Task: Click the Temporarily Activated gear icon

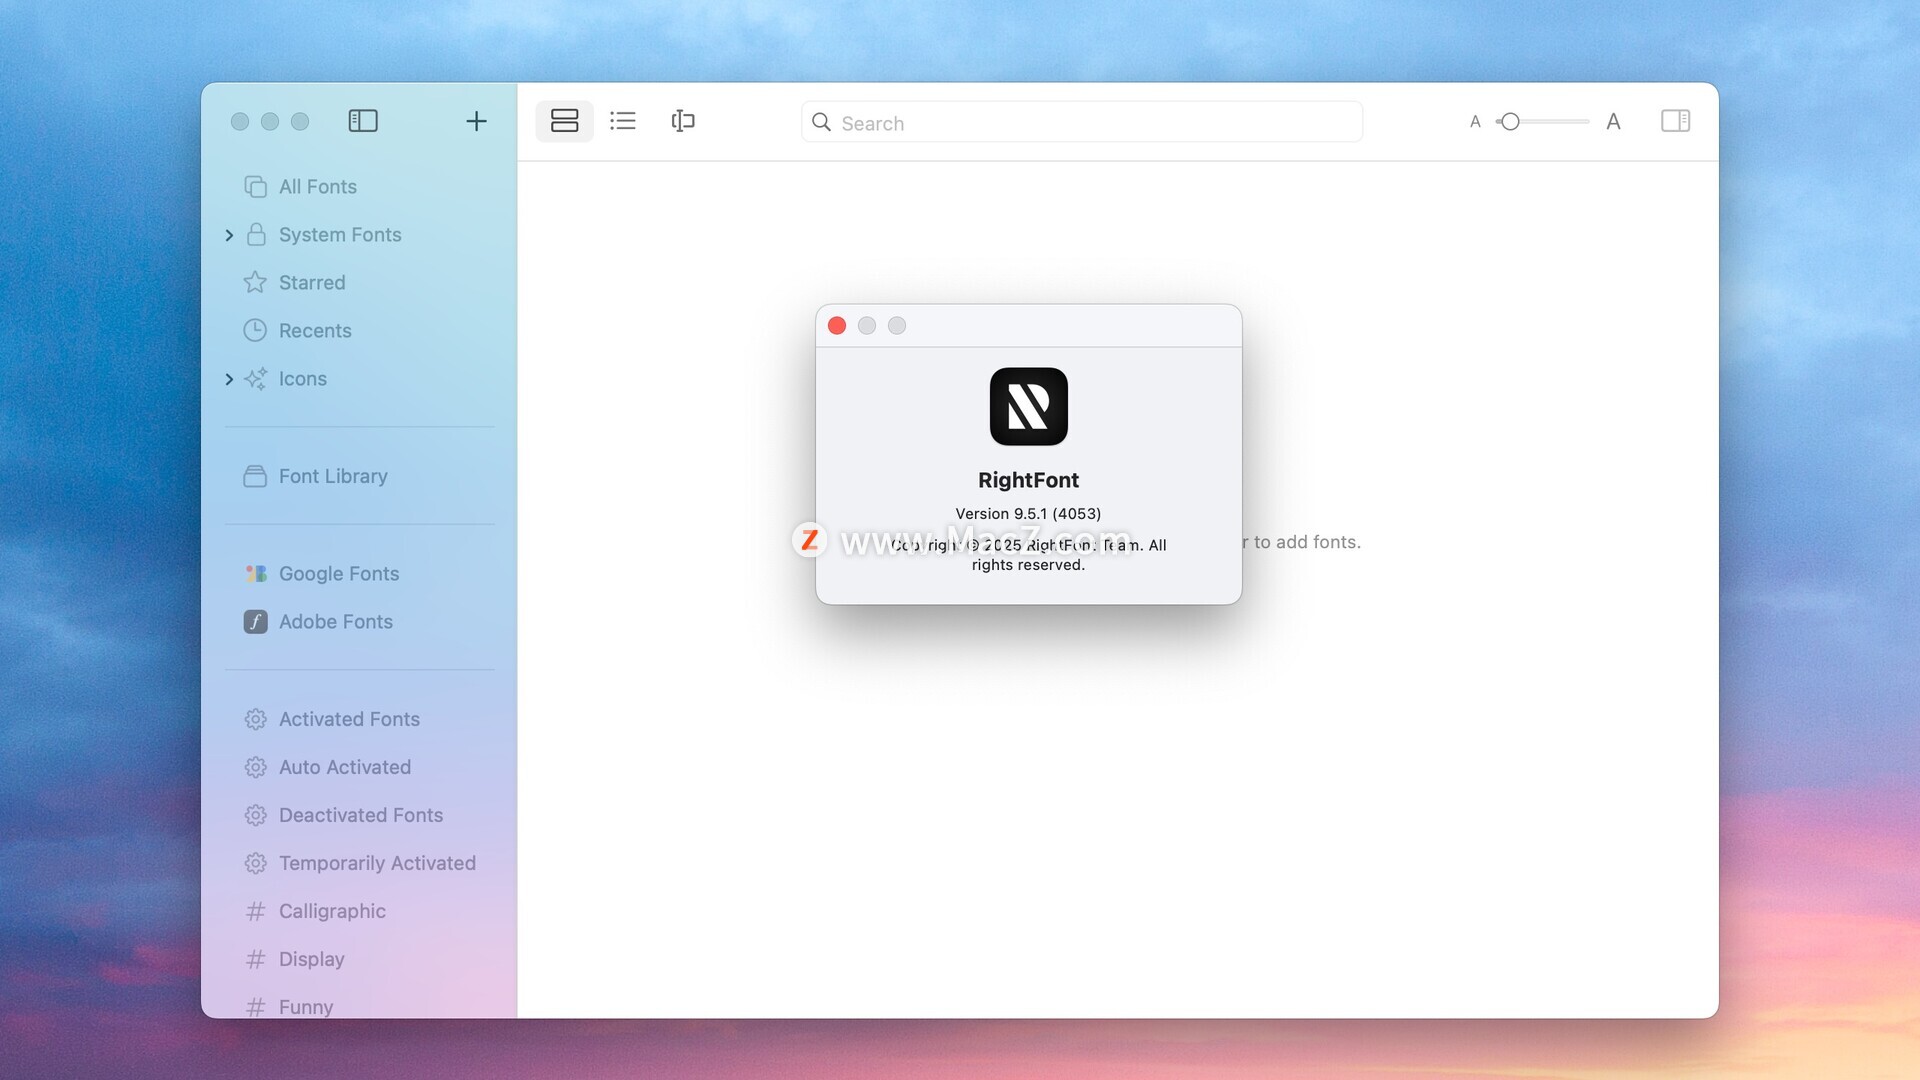Action: pos(255,863)
